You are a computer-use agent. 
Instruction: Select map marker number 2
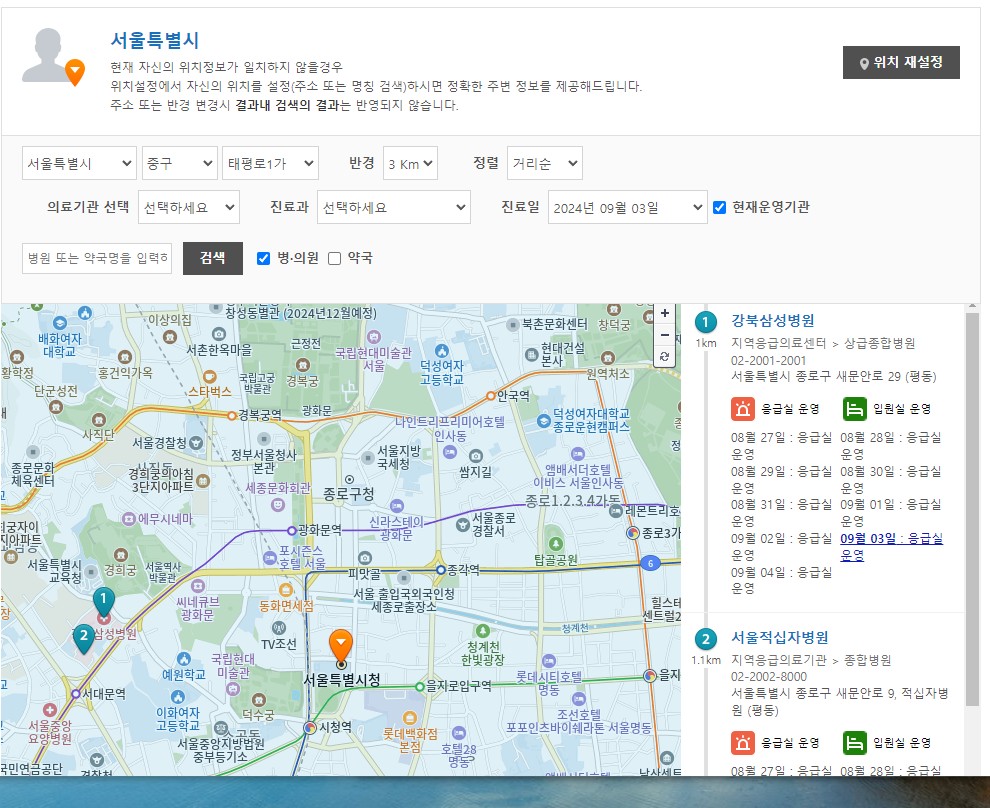point(83,639)
